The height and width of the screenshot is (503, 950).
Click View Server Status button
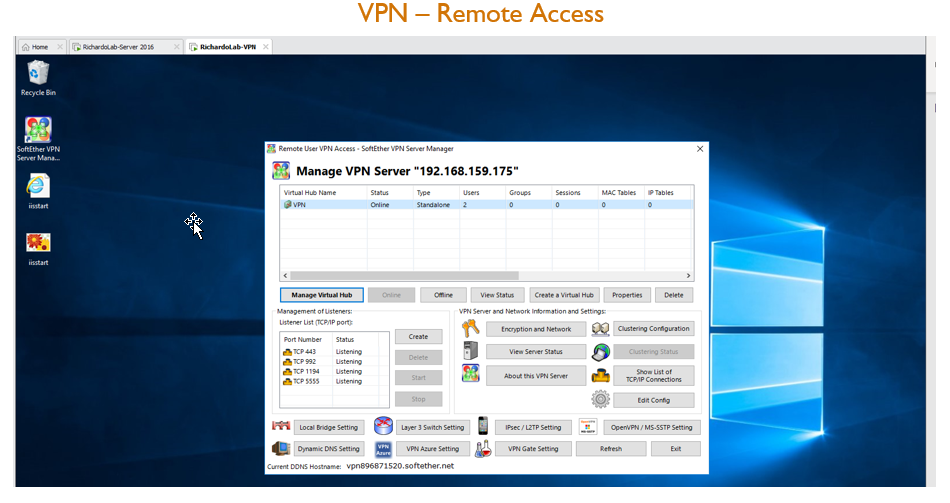pos(536,351)
